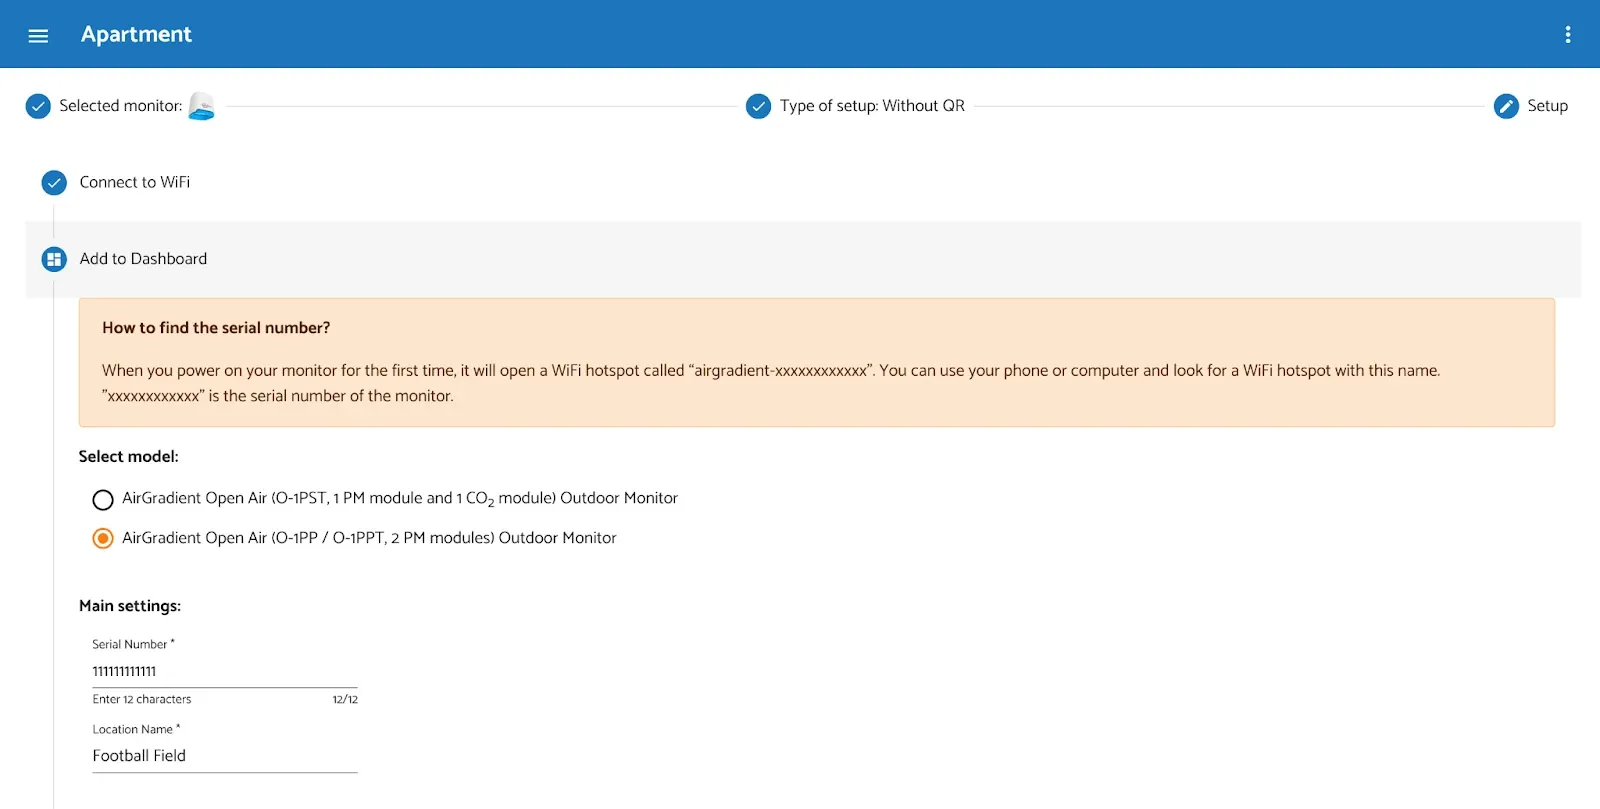Click the 12/12 character count indicator
This screenshot has width=1600, height=809.
coord(345,698)
